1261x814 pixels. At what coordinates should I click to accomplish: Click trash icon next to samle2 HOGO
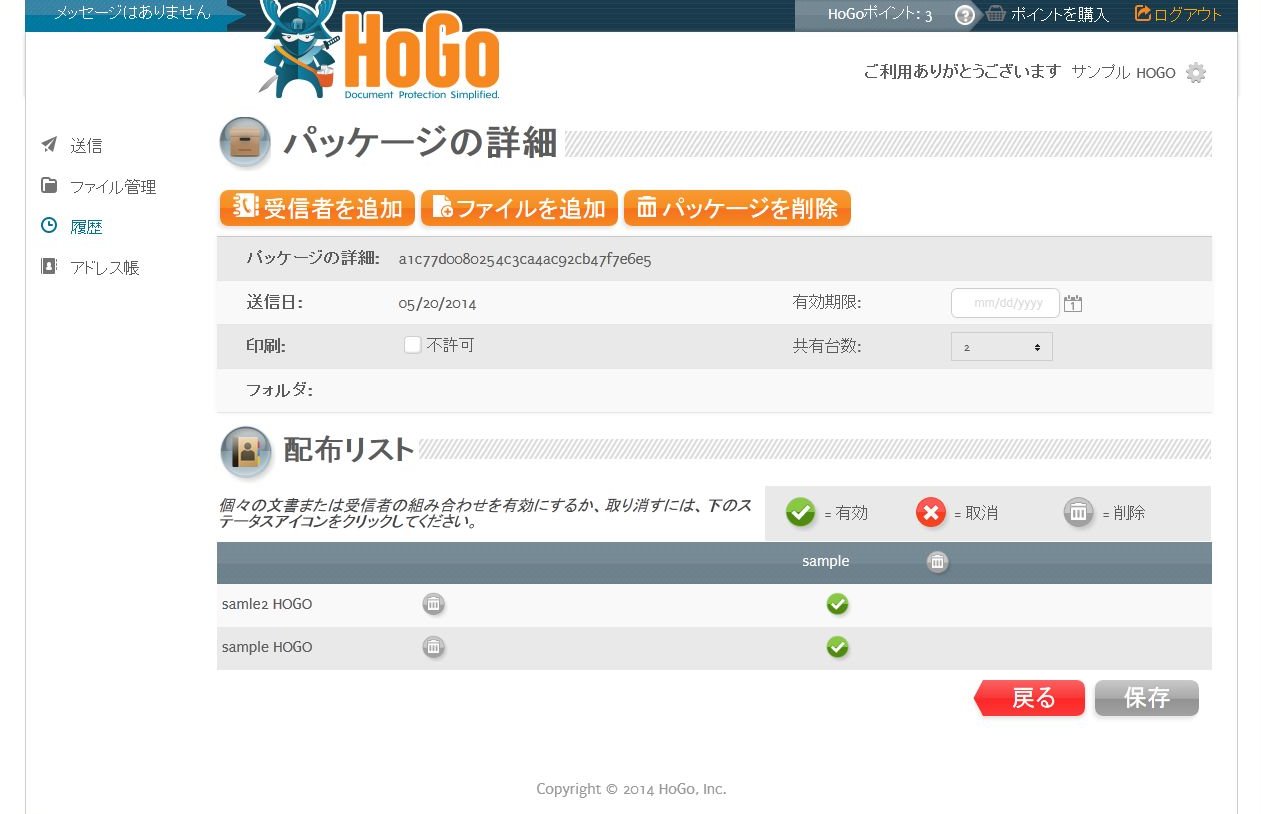tap(433, 604)
